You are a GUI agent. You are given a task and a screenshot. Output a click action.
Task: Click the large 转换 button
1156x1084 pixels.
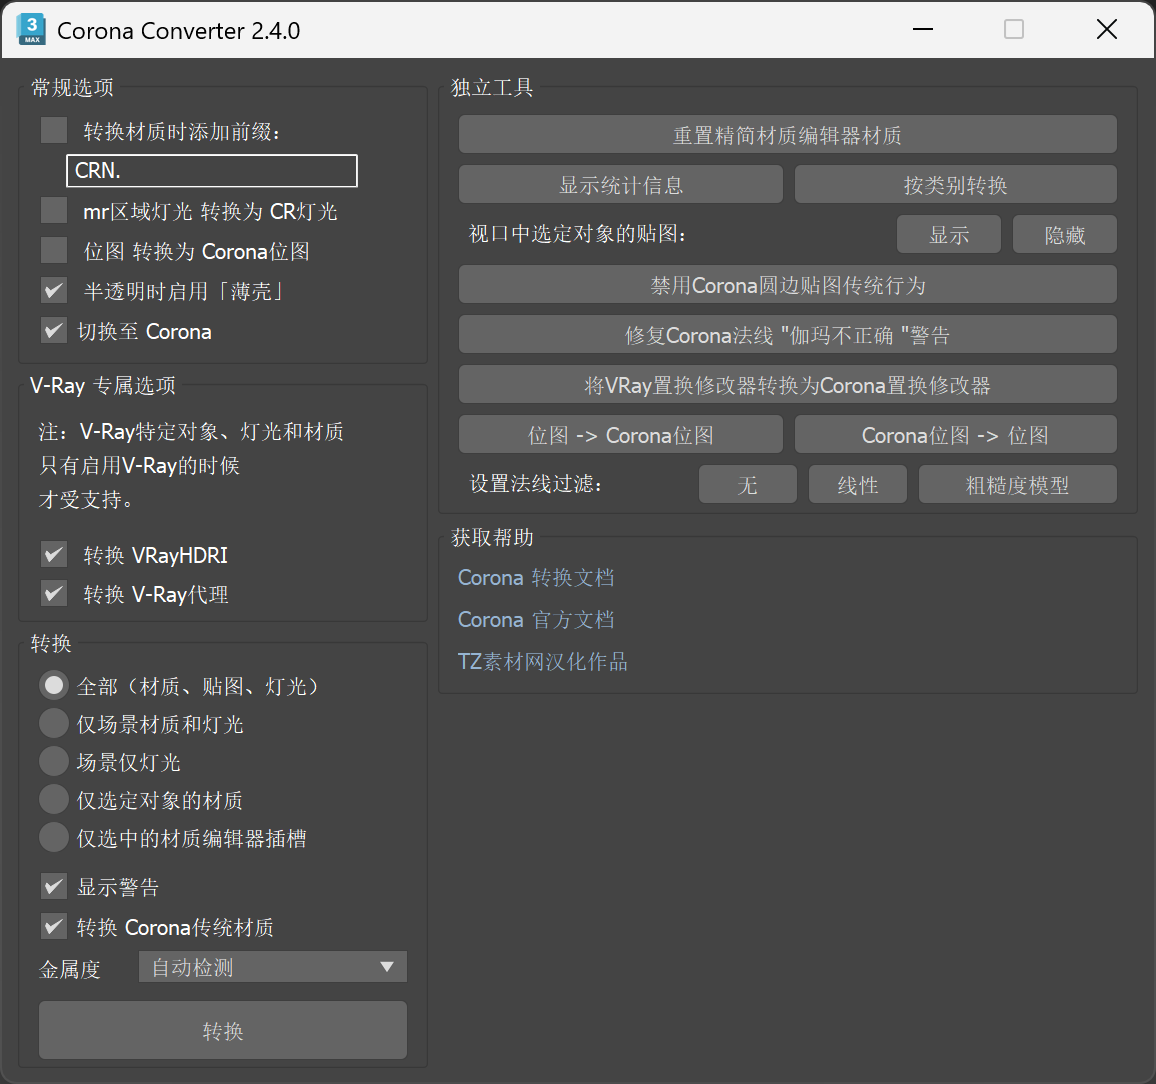click(x=223, y=1030)
